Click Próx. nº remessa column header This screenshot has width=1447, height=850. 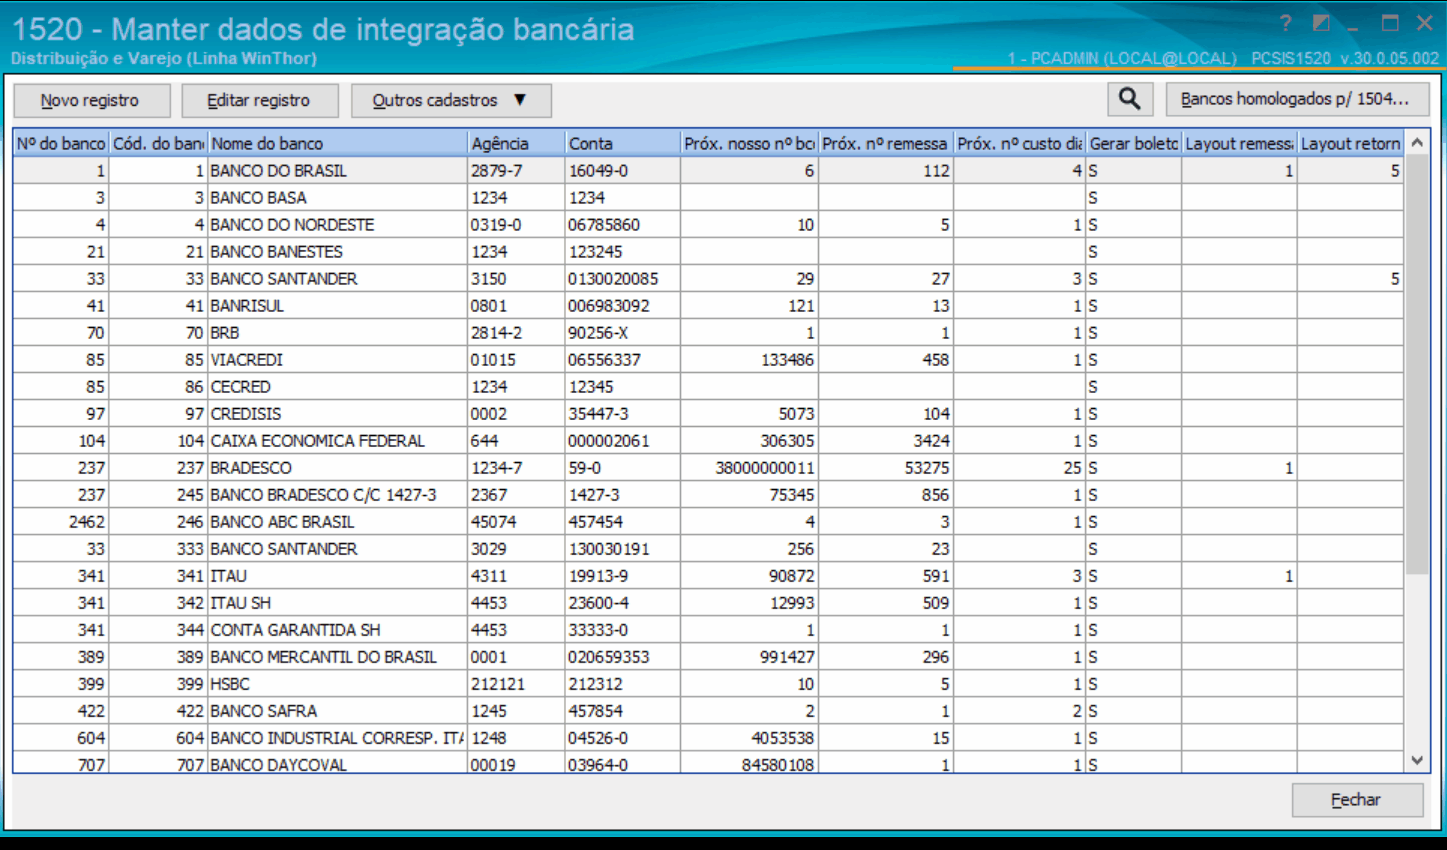(885, 143)
